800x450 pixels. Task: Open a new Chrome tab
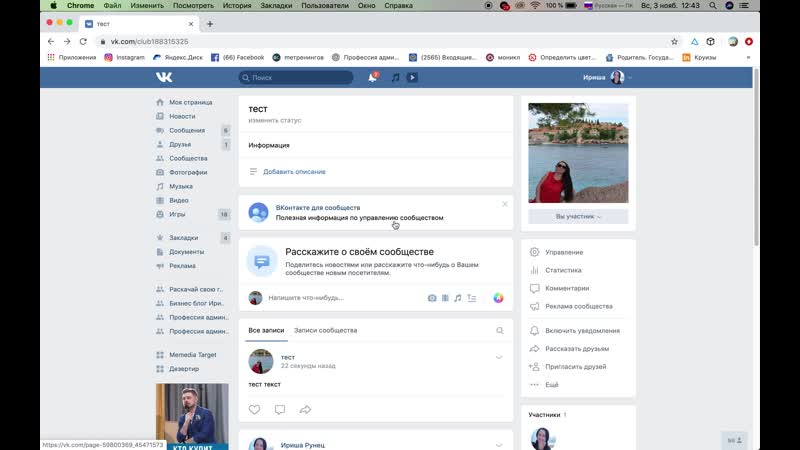click(x=210, y=24)
